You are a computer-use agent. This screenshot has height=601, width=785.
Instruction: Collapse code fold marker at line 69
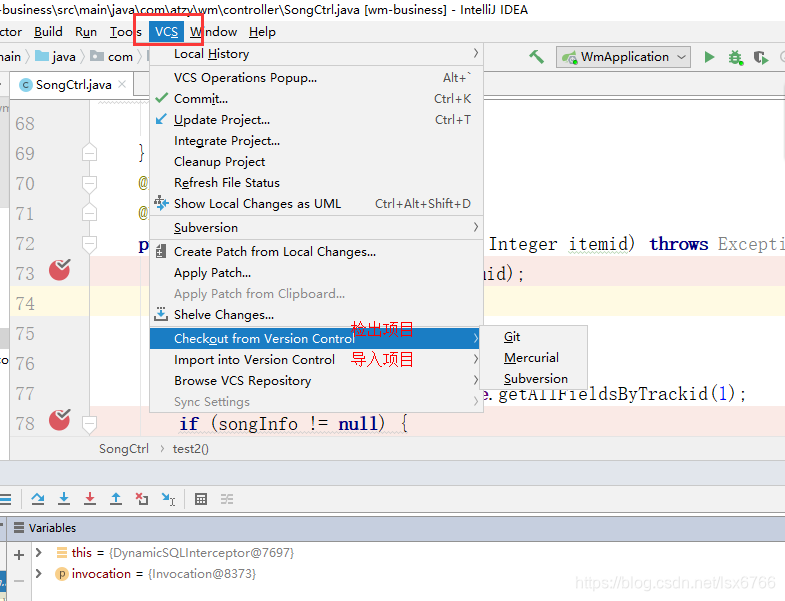coord(89,153)
